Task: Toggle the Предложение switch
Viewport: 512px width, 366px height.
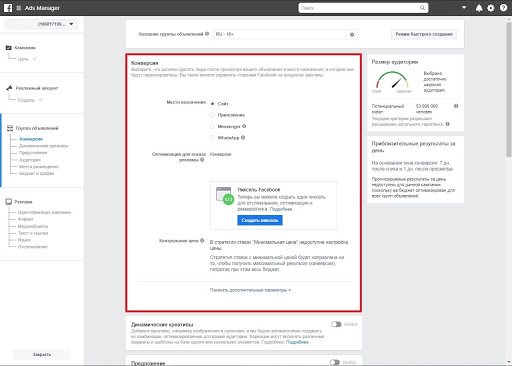Action: point(335,362)
